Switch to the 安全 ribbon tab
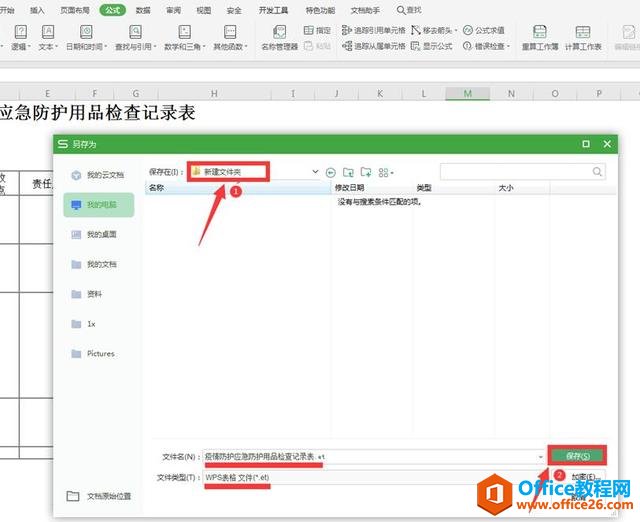Viewport: 640px width, 522px height. coord(234,10)
